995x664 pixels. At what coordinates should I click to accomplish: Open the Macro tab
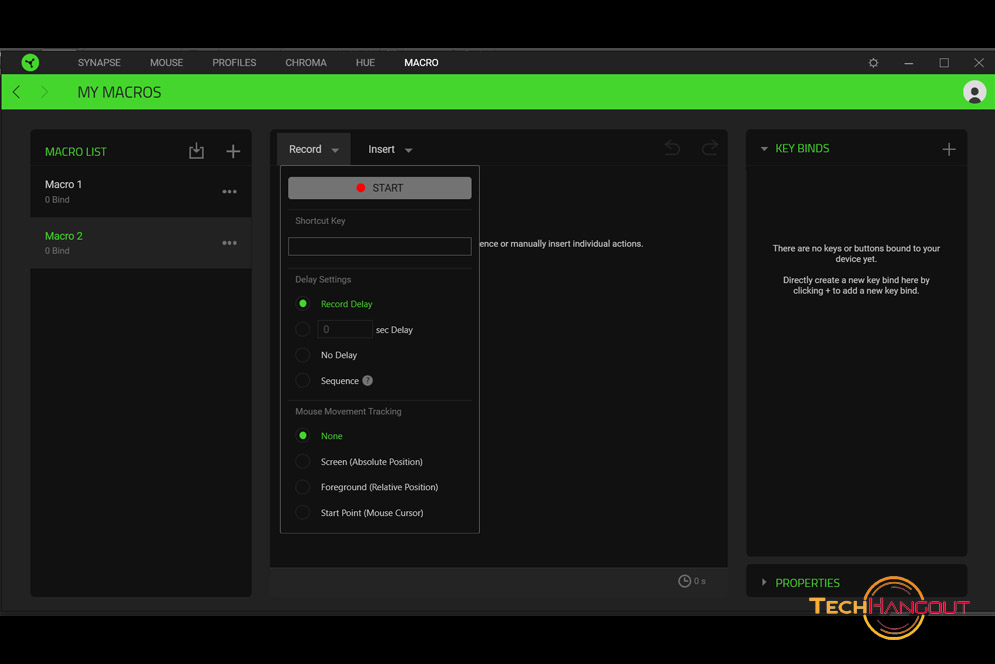tap(421, 63)
